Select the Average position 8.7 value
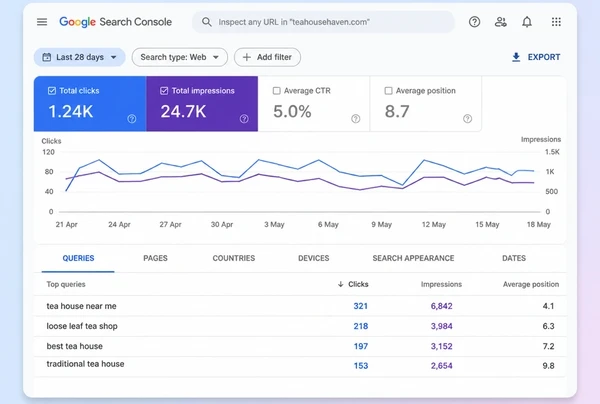The height and width of the screenshot is (404, 600). point(397,112)
